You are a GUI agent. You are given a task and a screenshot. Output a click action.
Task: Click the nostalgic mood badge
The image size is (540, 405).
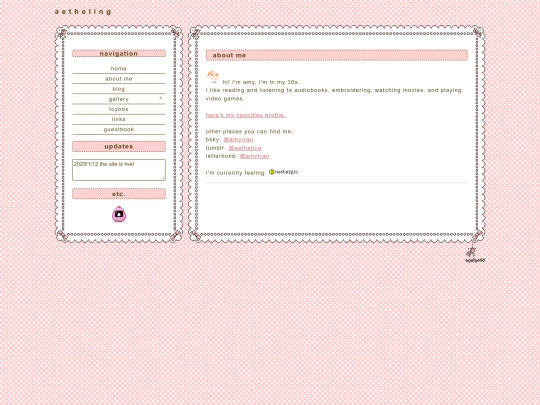(283, 172)
